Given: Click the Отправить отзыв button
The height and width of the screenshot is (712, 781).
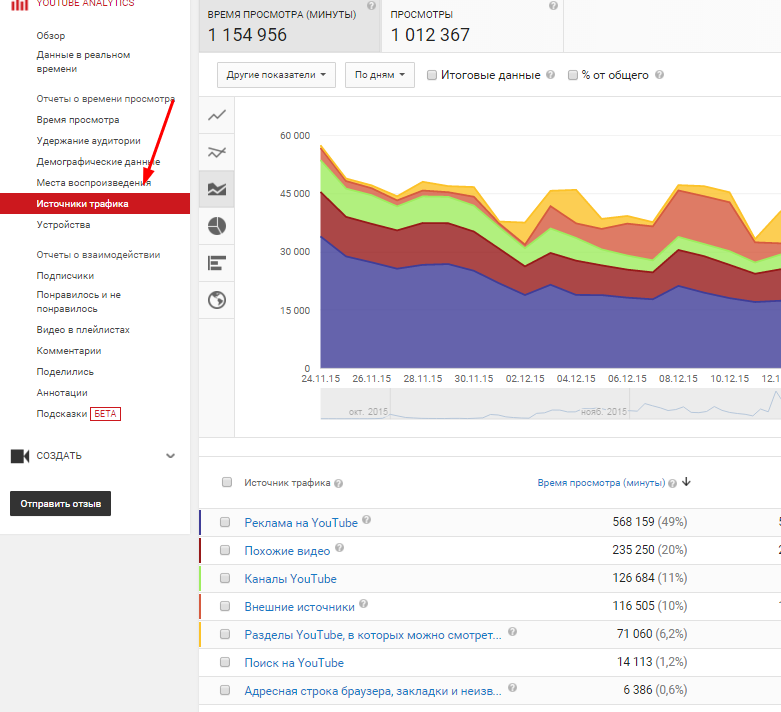Looking at the screenshot, I should click(60, 504).
